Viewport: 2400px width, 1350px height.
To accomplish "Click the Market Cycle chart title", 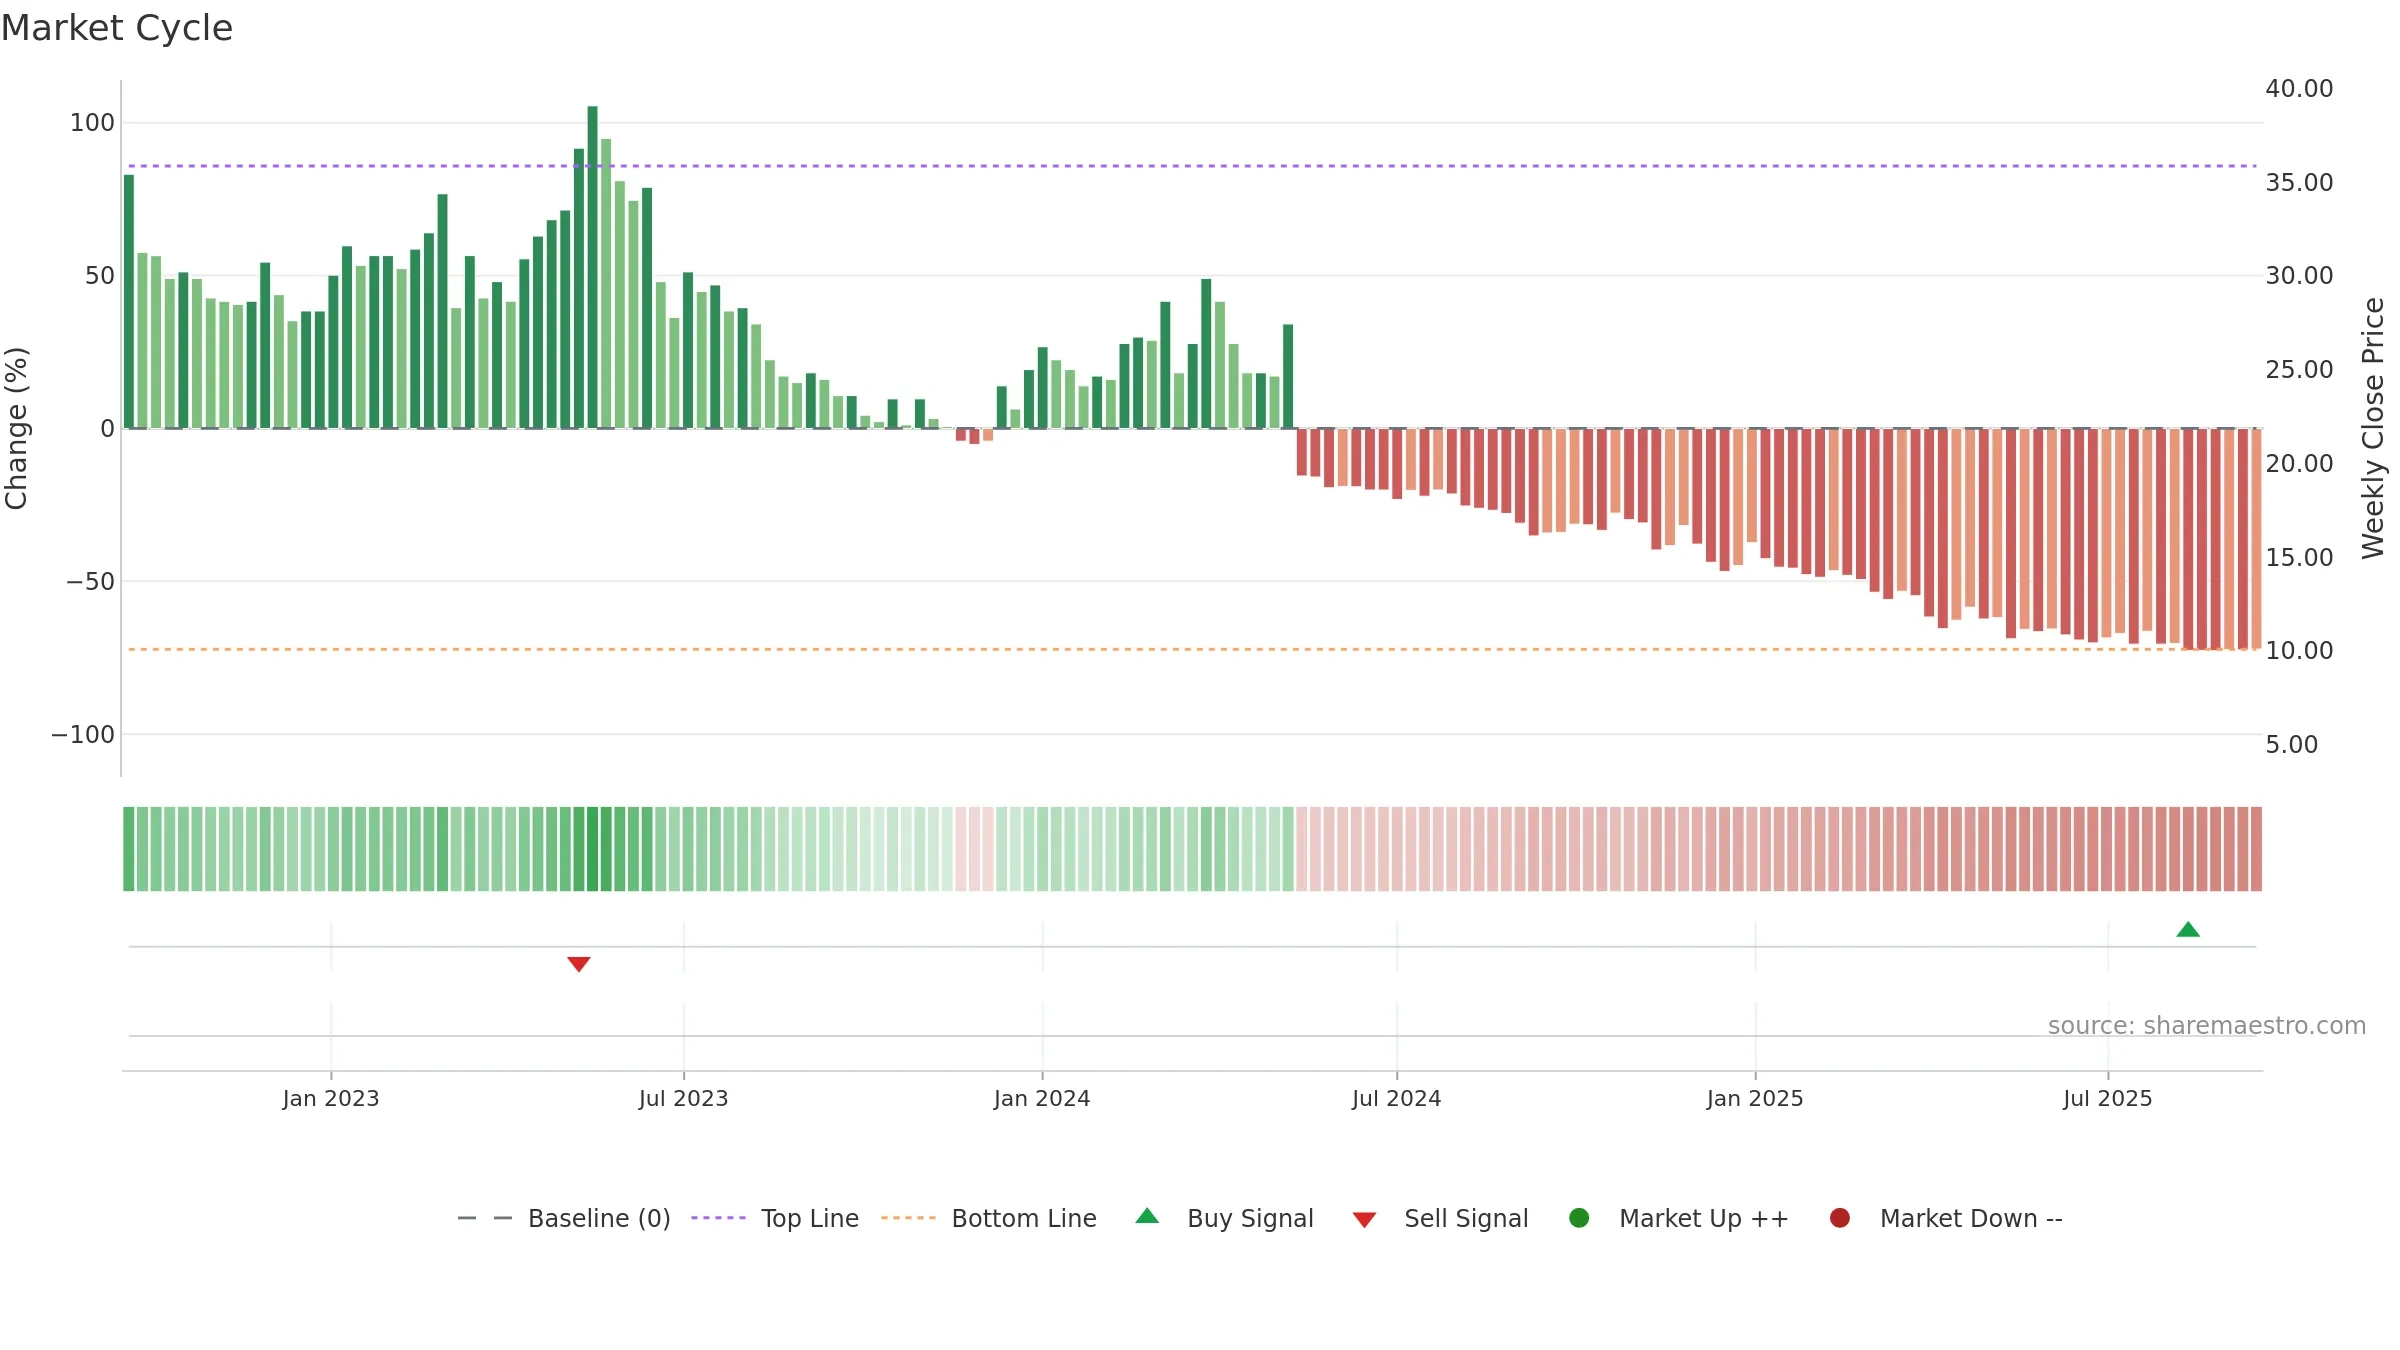I will coord(117,28).
